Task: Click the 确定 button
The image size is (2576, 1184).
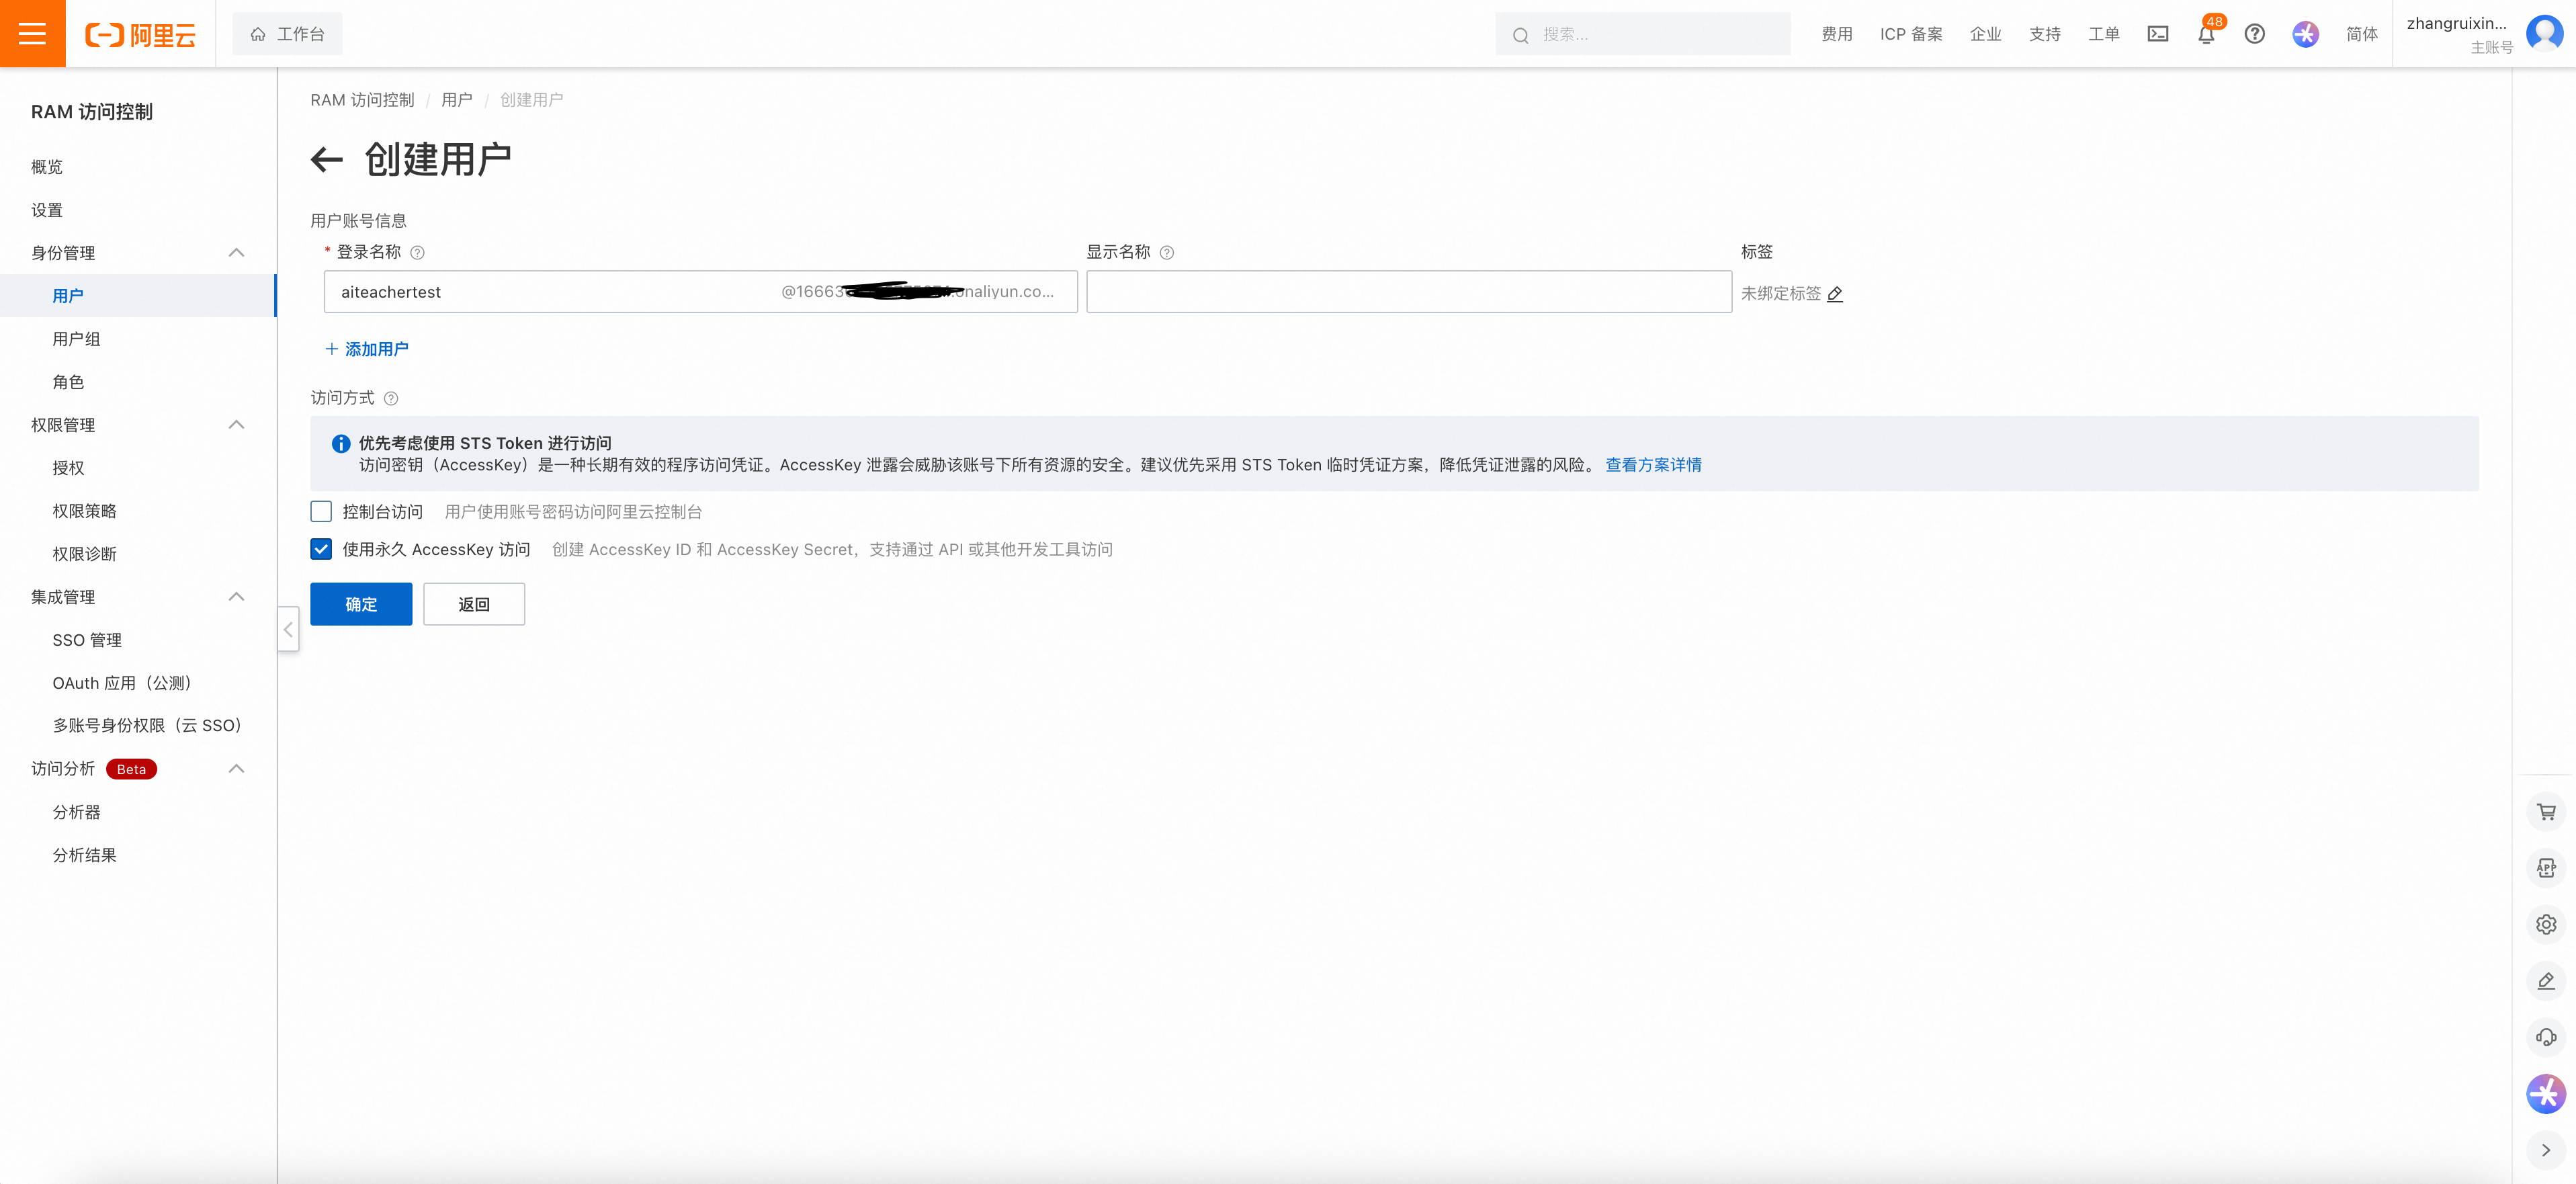Action: [360, 604]
